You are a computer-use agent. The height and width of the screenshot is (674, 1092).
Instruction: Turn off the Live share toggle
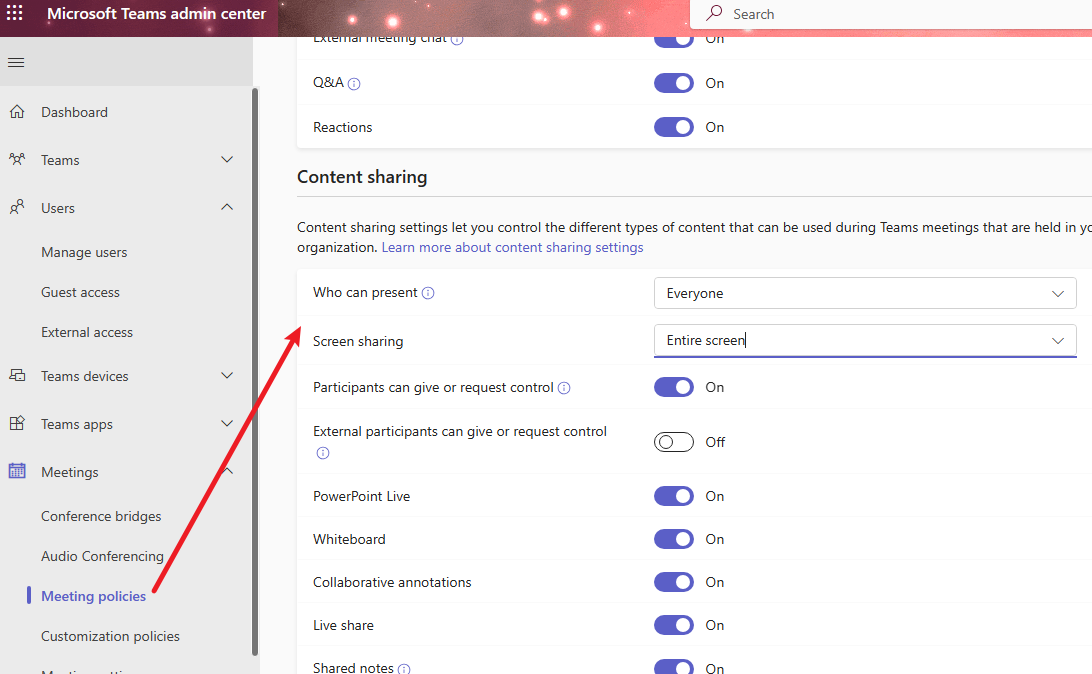click(x=673, y=625)
